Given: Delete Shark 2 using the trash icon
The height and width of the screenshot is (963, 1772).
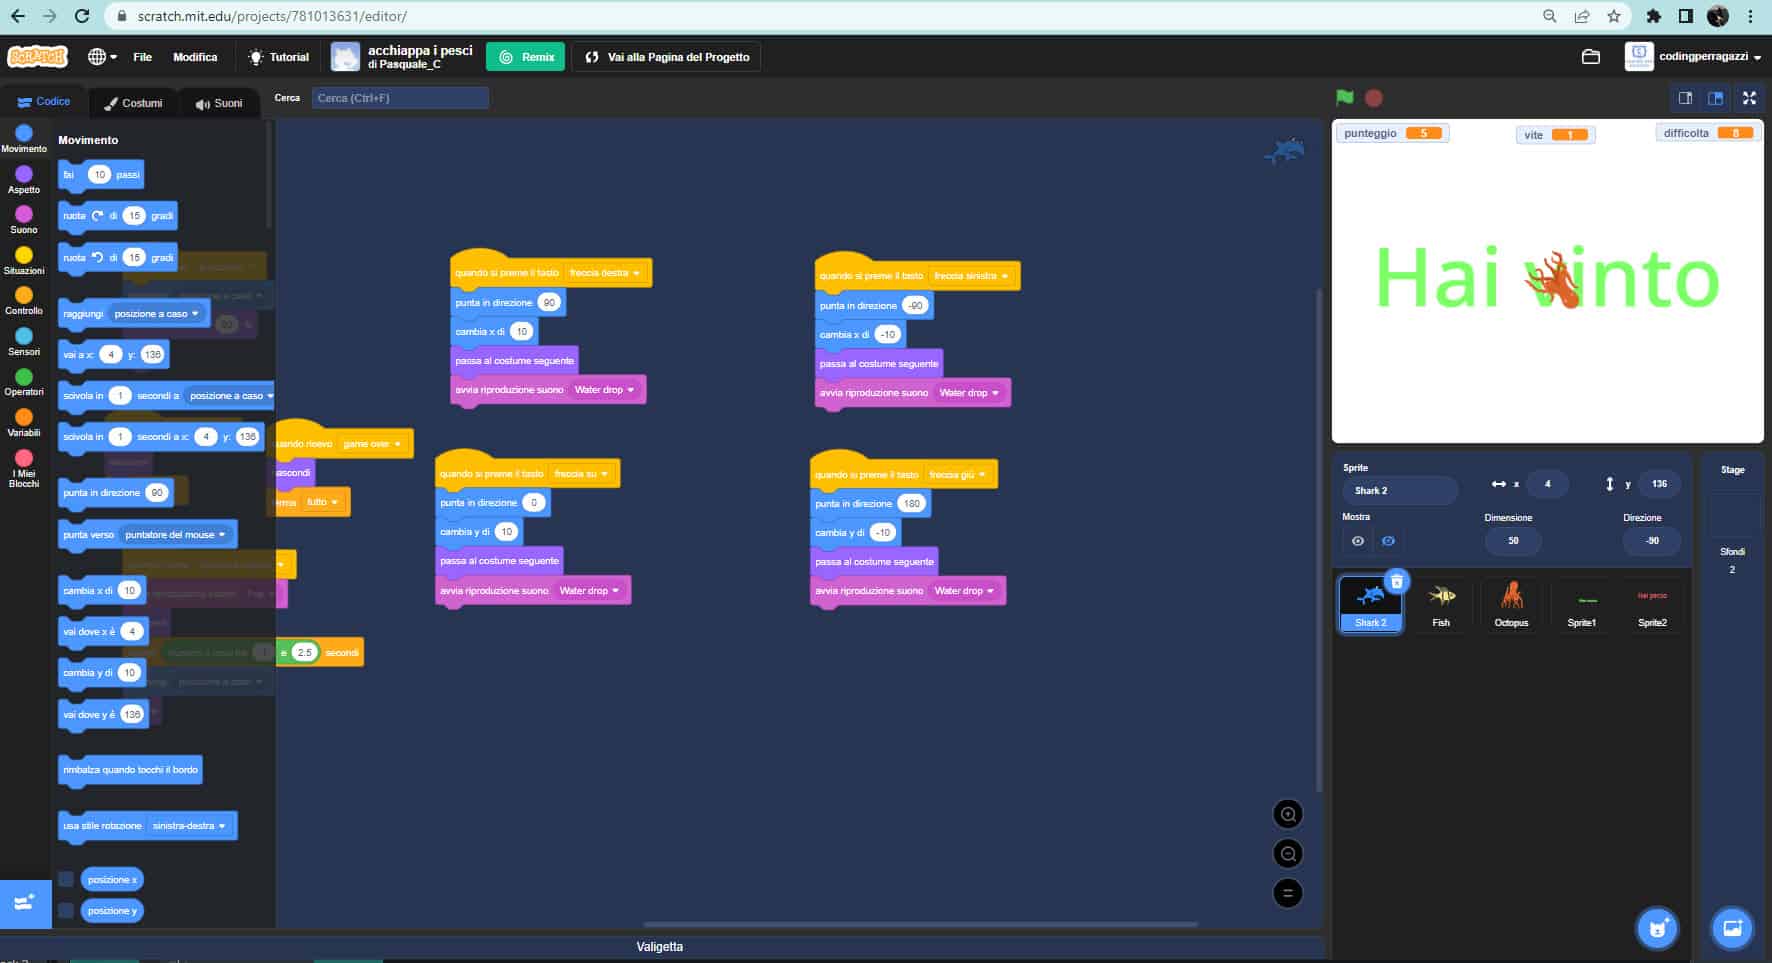Looking at the screenshot, I should (1397, 580).
